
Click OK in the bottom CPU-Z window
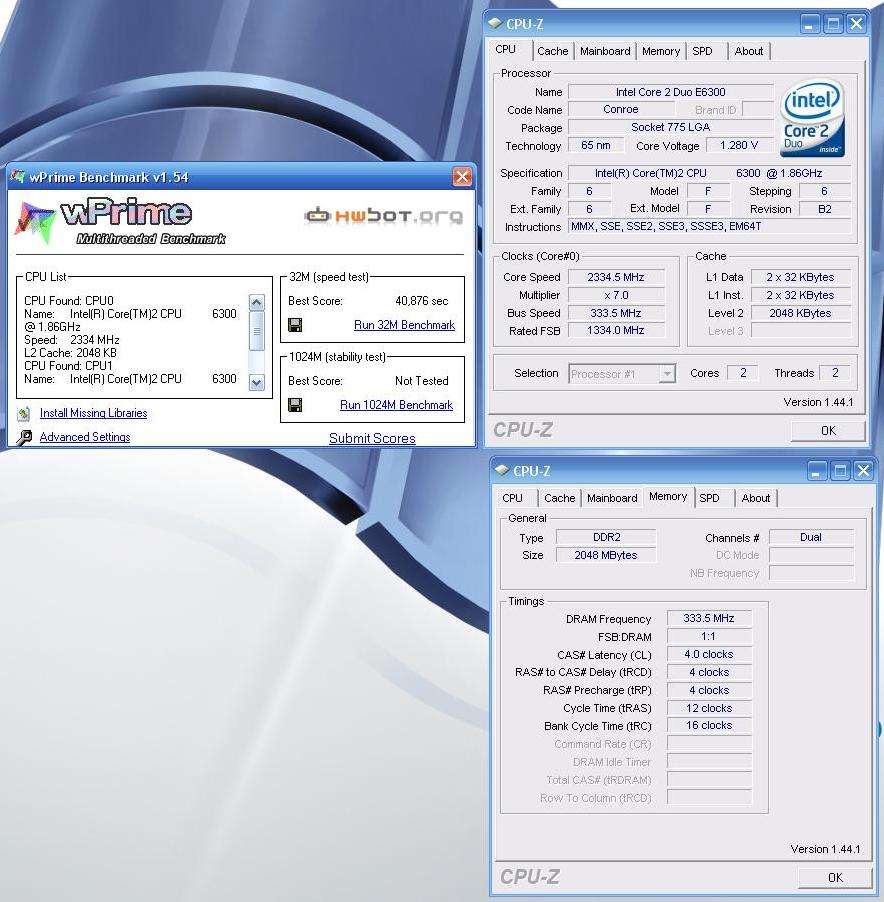[x=835, y=878]
